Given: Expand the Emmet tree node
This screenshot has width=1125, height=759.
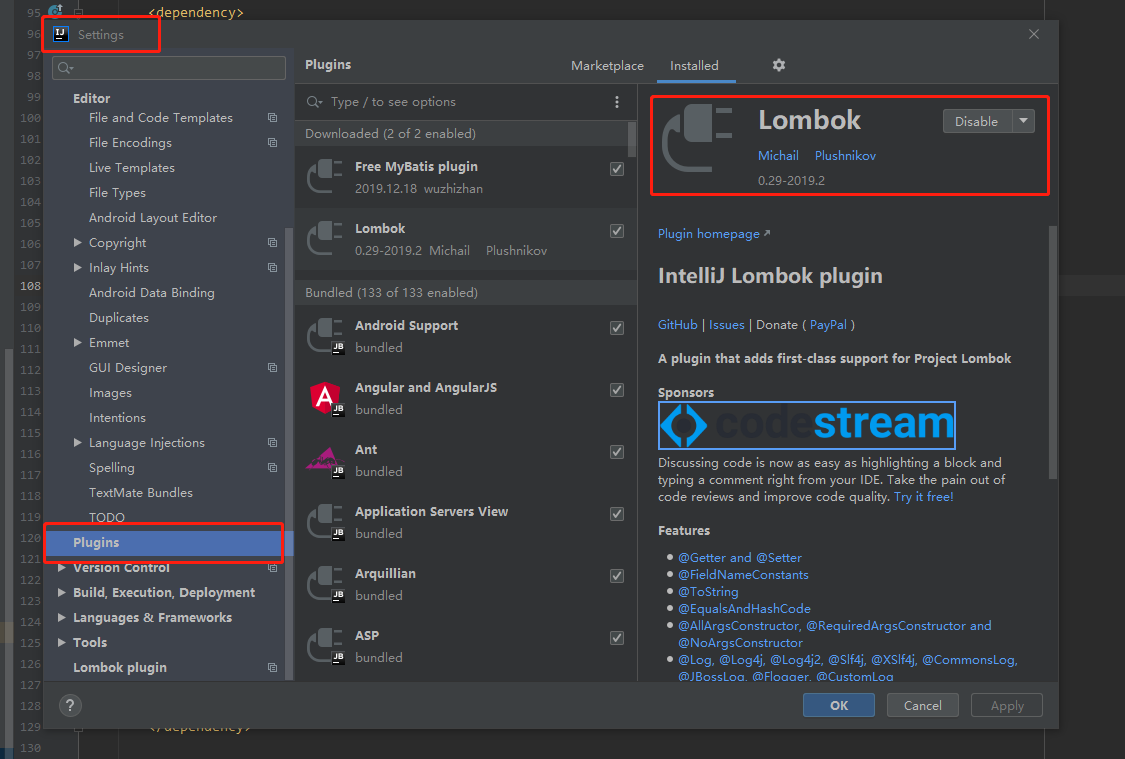Looking at the screenshot, I should click(77, 343).
